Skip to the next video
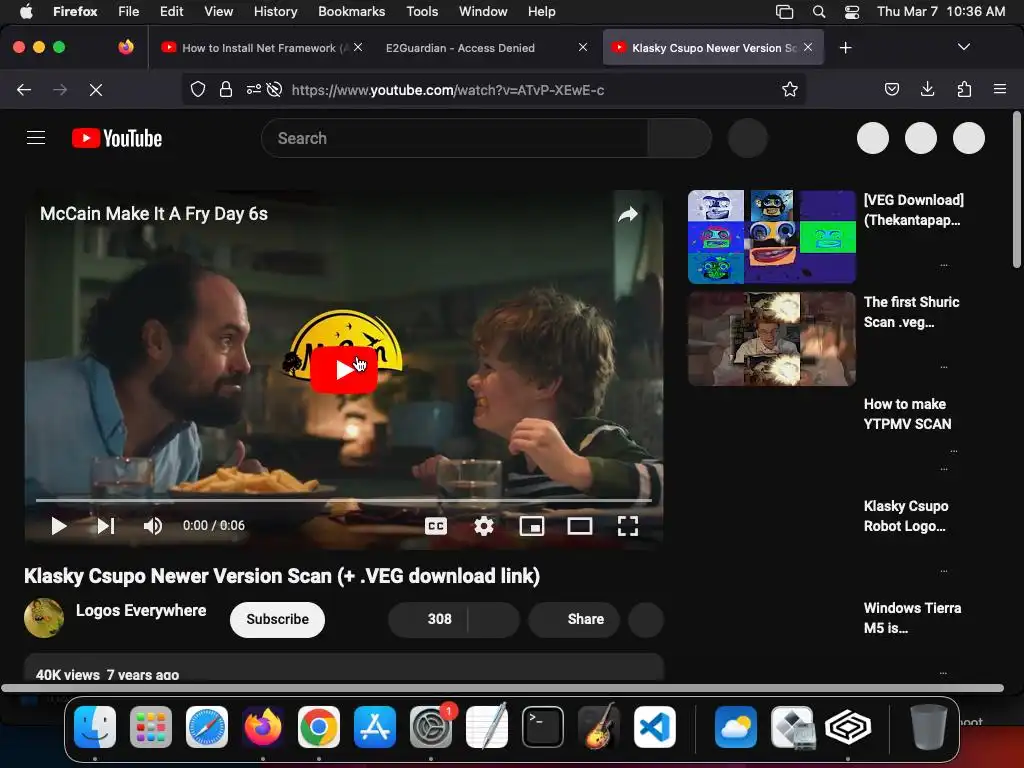 coord(106,526)
